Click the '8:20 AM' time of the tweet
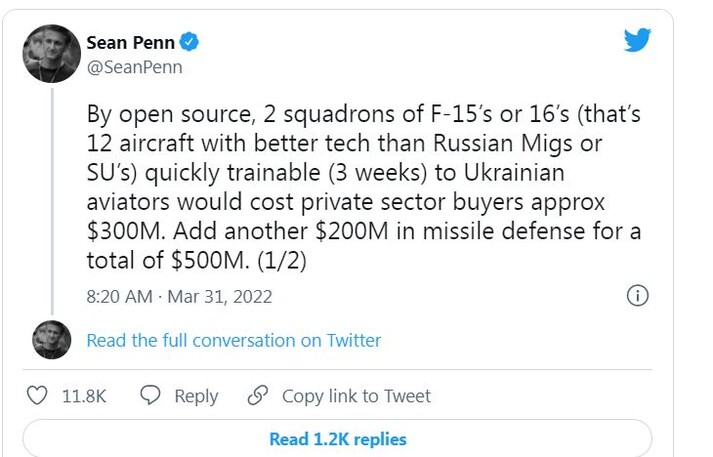713x457 pixels. point(119,297)
